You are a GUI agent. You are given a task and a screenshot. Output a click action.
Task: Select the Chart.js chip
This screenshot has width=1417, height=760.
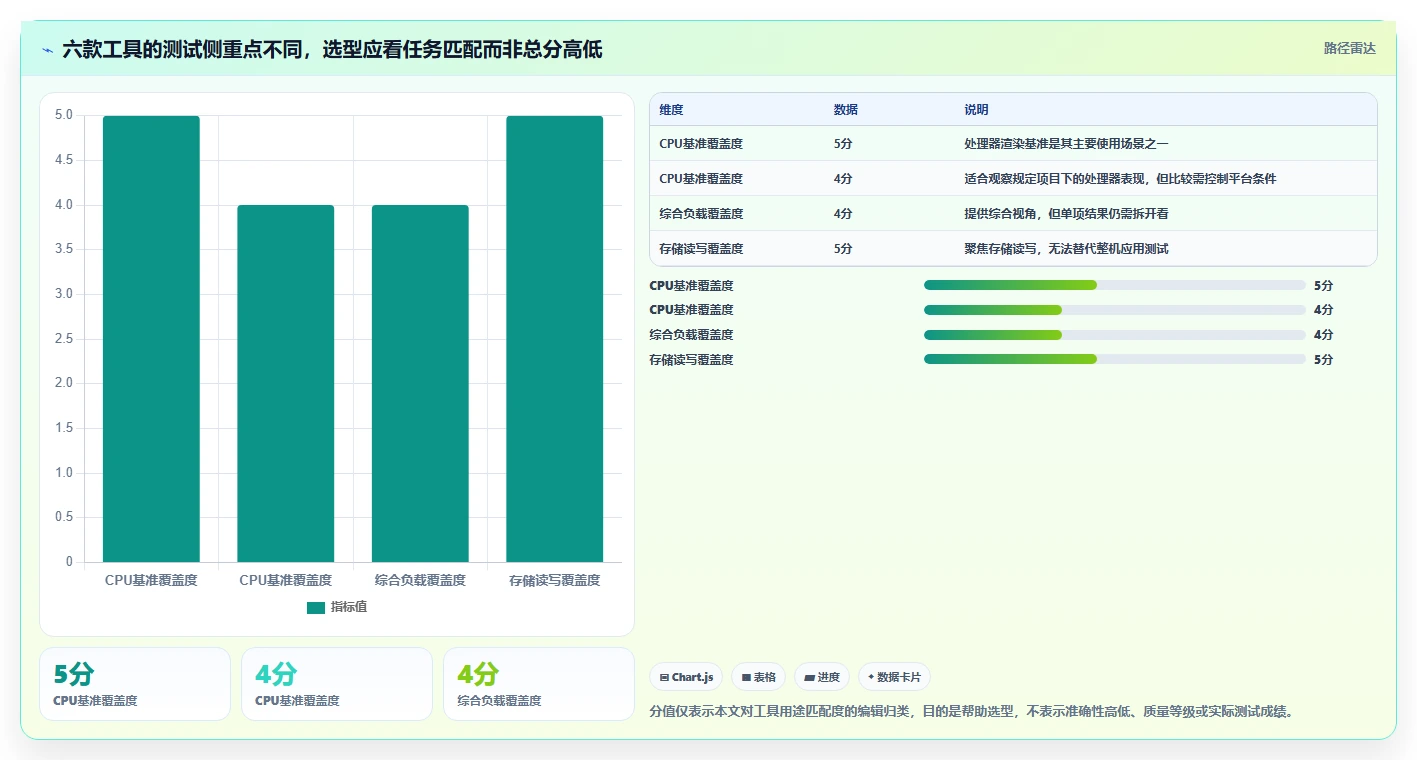tap(686, 677)
